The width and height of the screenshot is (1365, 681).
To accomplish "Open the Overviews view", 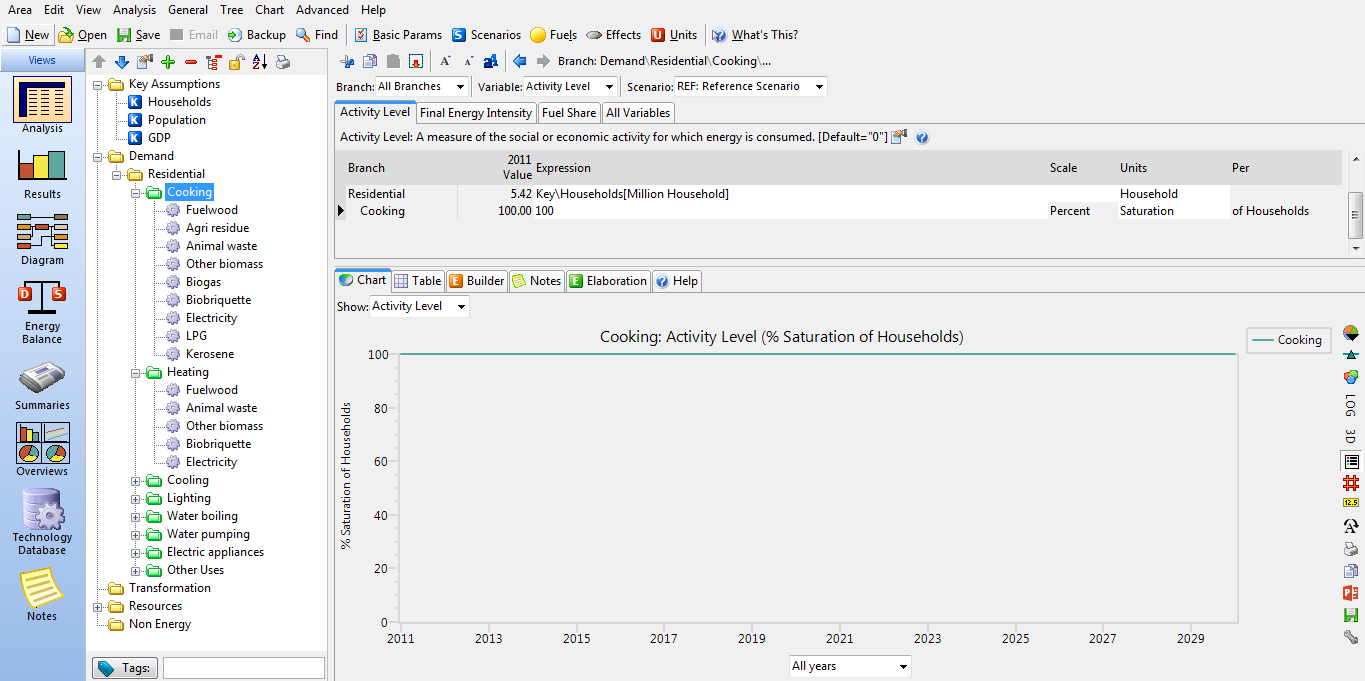I will click(x=42, y=450).
